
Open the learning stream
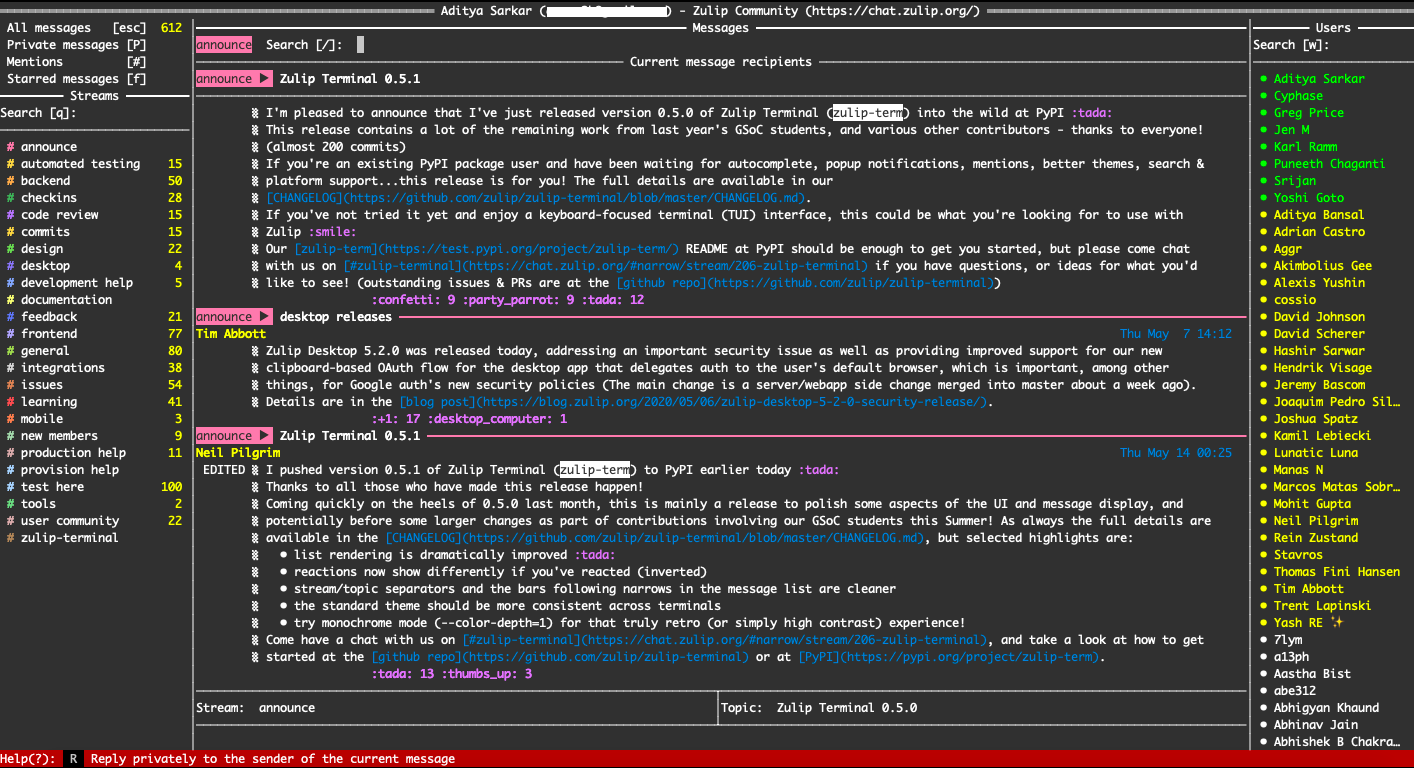pos(94,402)
